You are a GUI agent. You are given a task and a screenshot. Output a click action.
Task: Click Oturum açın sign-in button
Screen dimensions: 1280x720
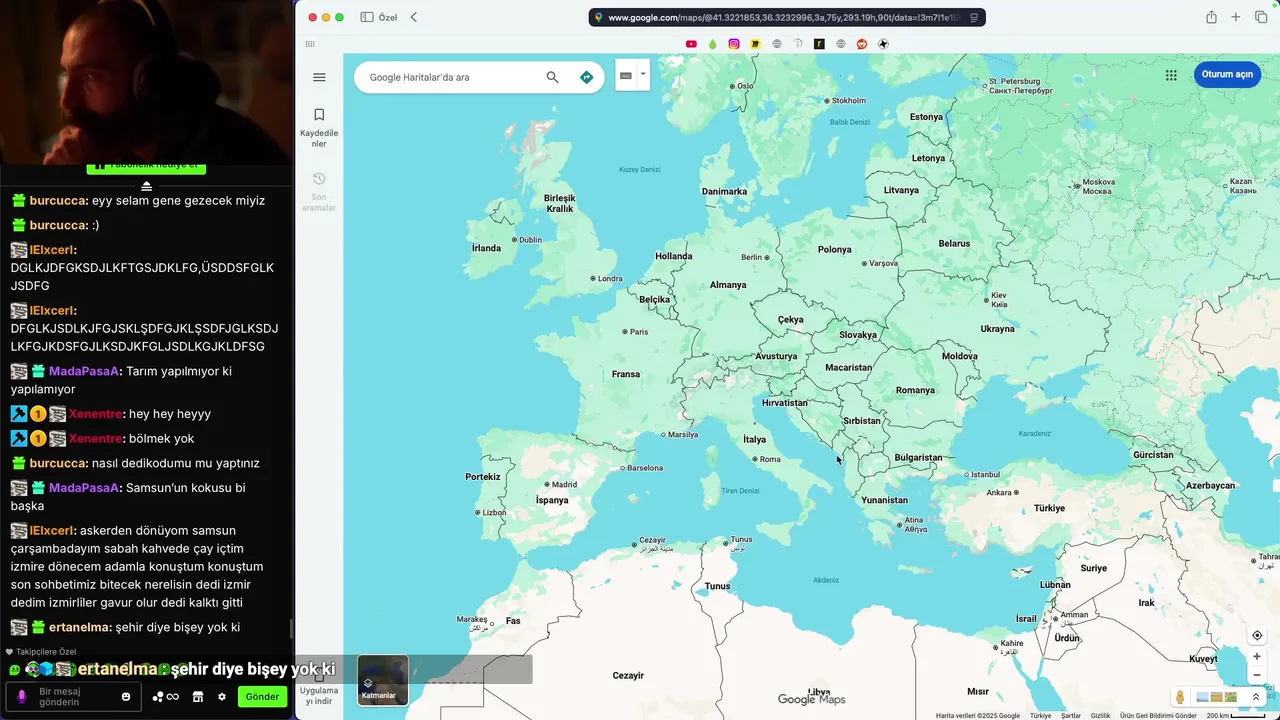coord(1227,75)
